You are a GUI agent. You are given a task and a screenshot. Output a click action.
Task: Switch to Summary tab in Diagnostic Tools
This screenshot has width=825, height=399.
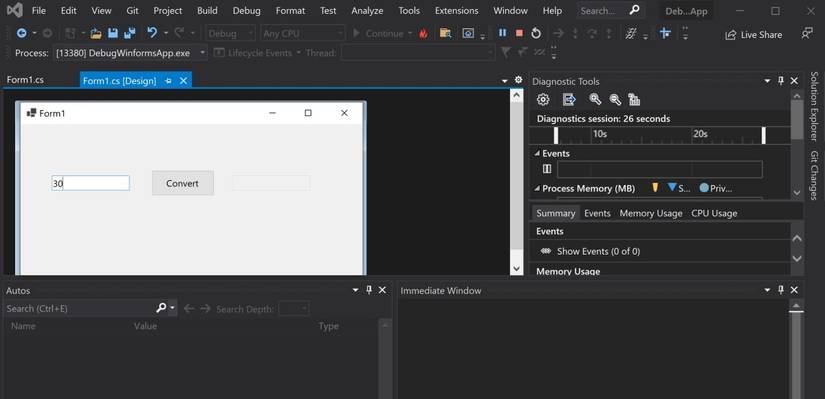coord(556,213)
